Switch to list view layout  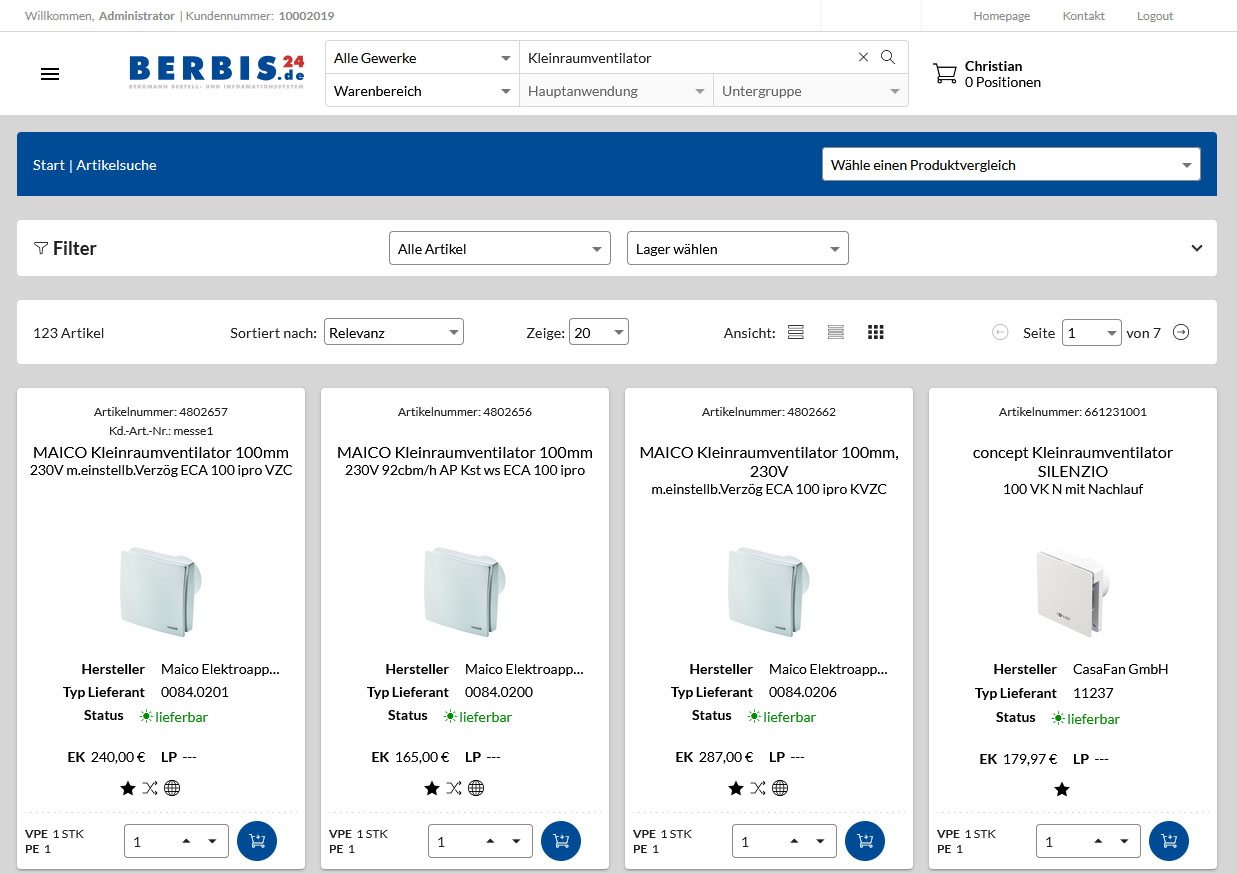(796, 332)
